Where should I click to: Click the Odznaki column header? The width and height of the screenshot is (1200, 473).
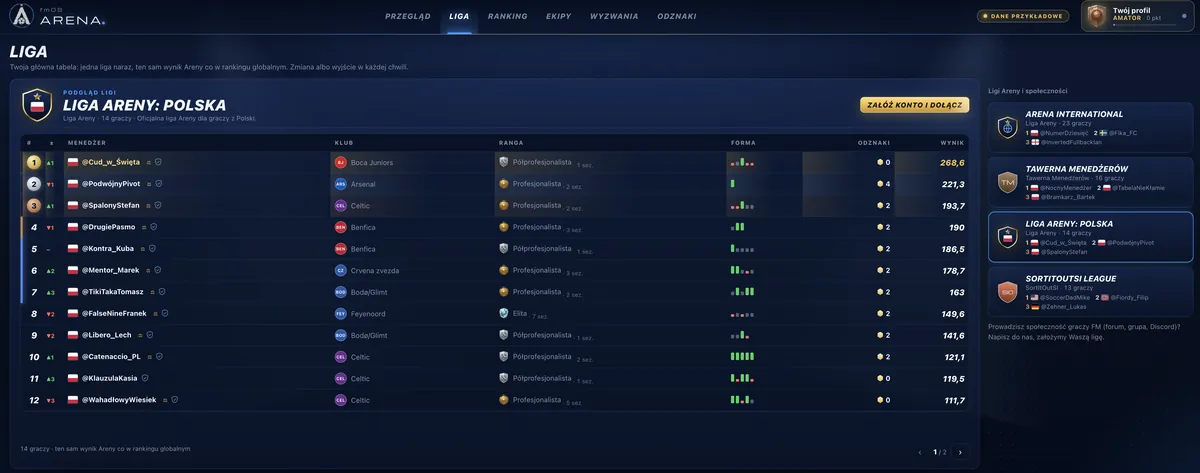[x=874, y=142]
